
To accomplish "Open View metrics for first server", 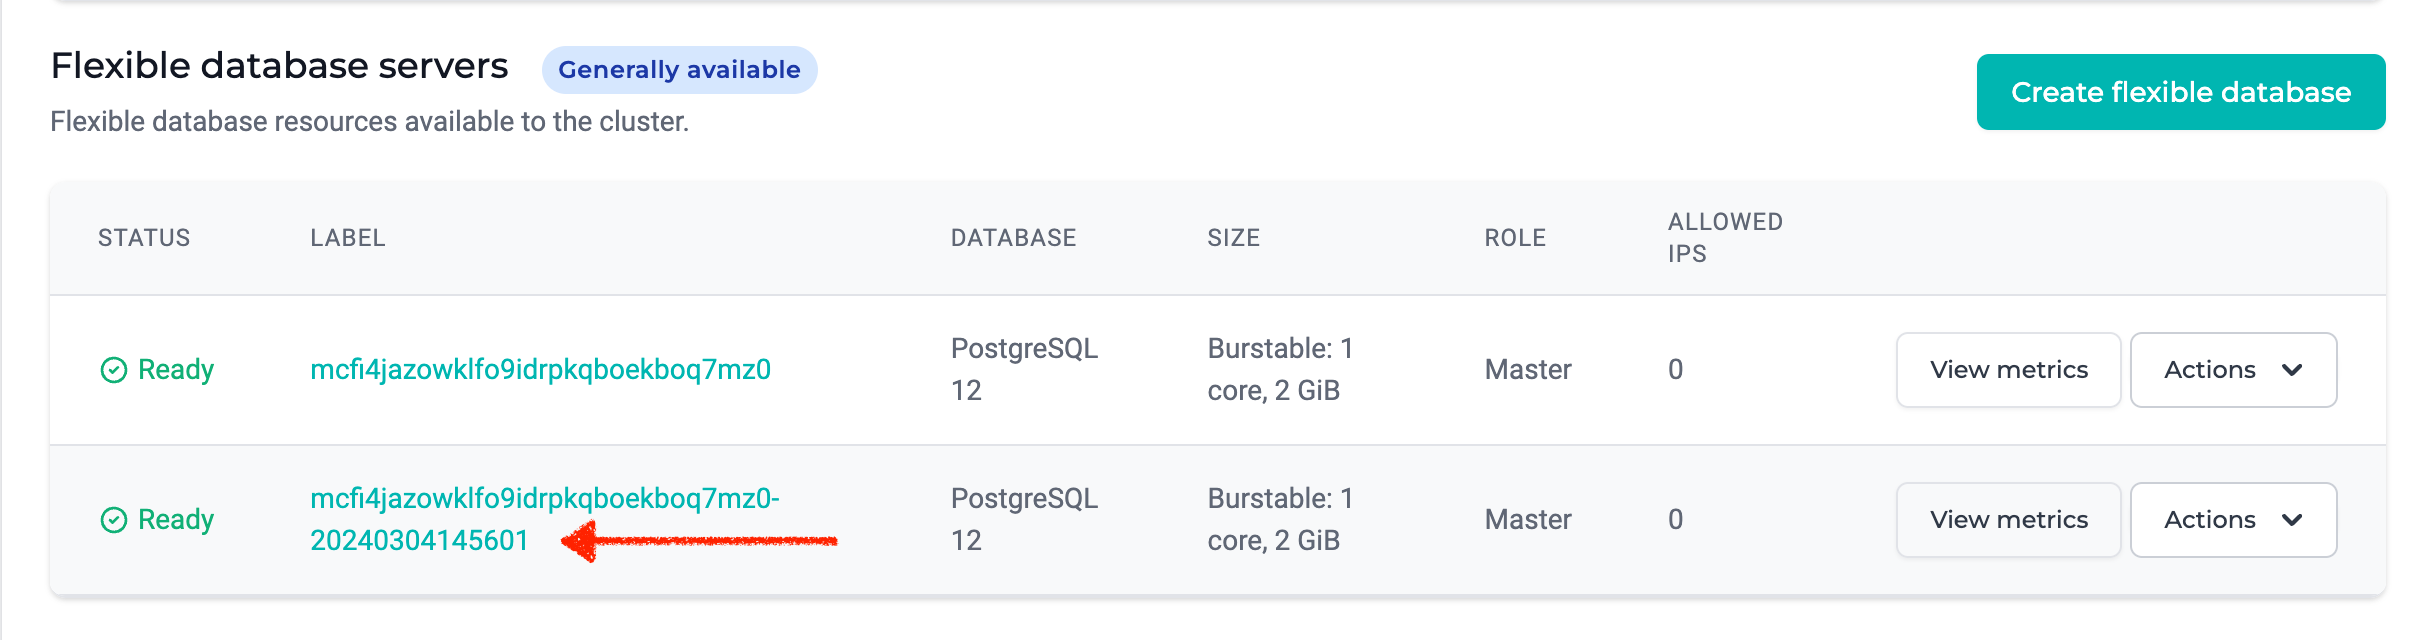I will [2008, 370].
